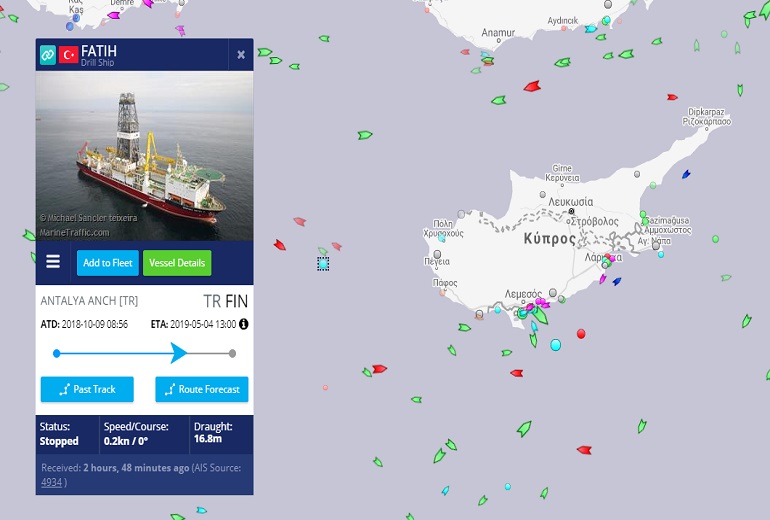Show the Route Forecast

point(201,389)
